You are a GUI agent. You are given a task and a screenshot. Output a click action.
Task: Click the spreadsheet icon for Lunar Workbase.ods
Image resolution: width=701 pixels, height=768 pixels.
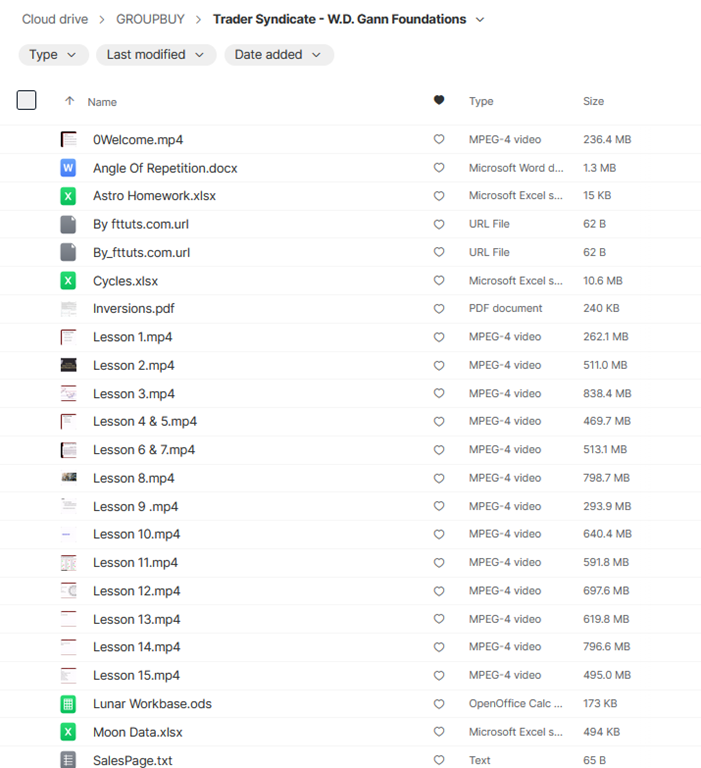(68, 704)
